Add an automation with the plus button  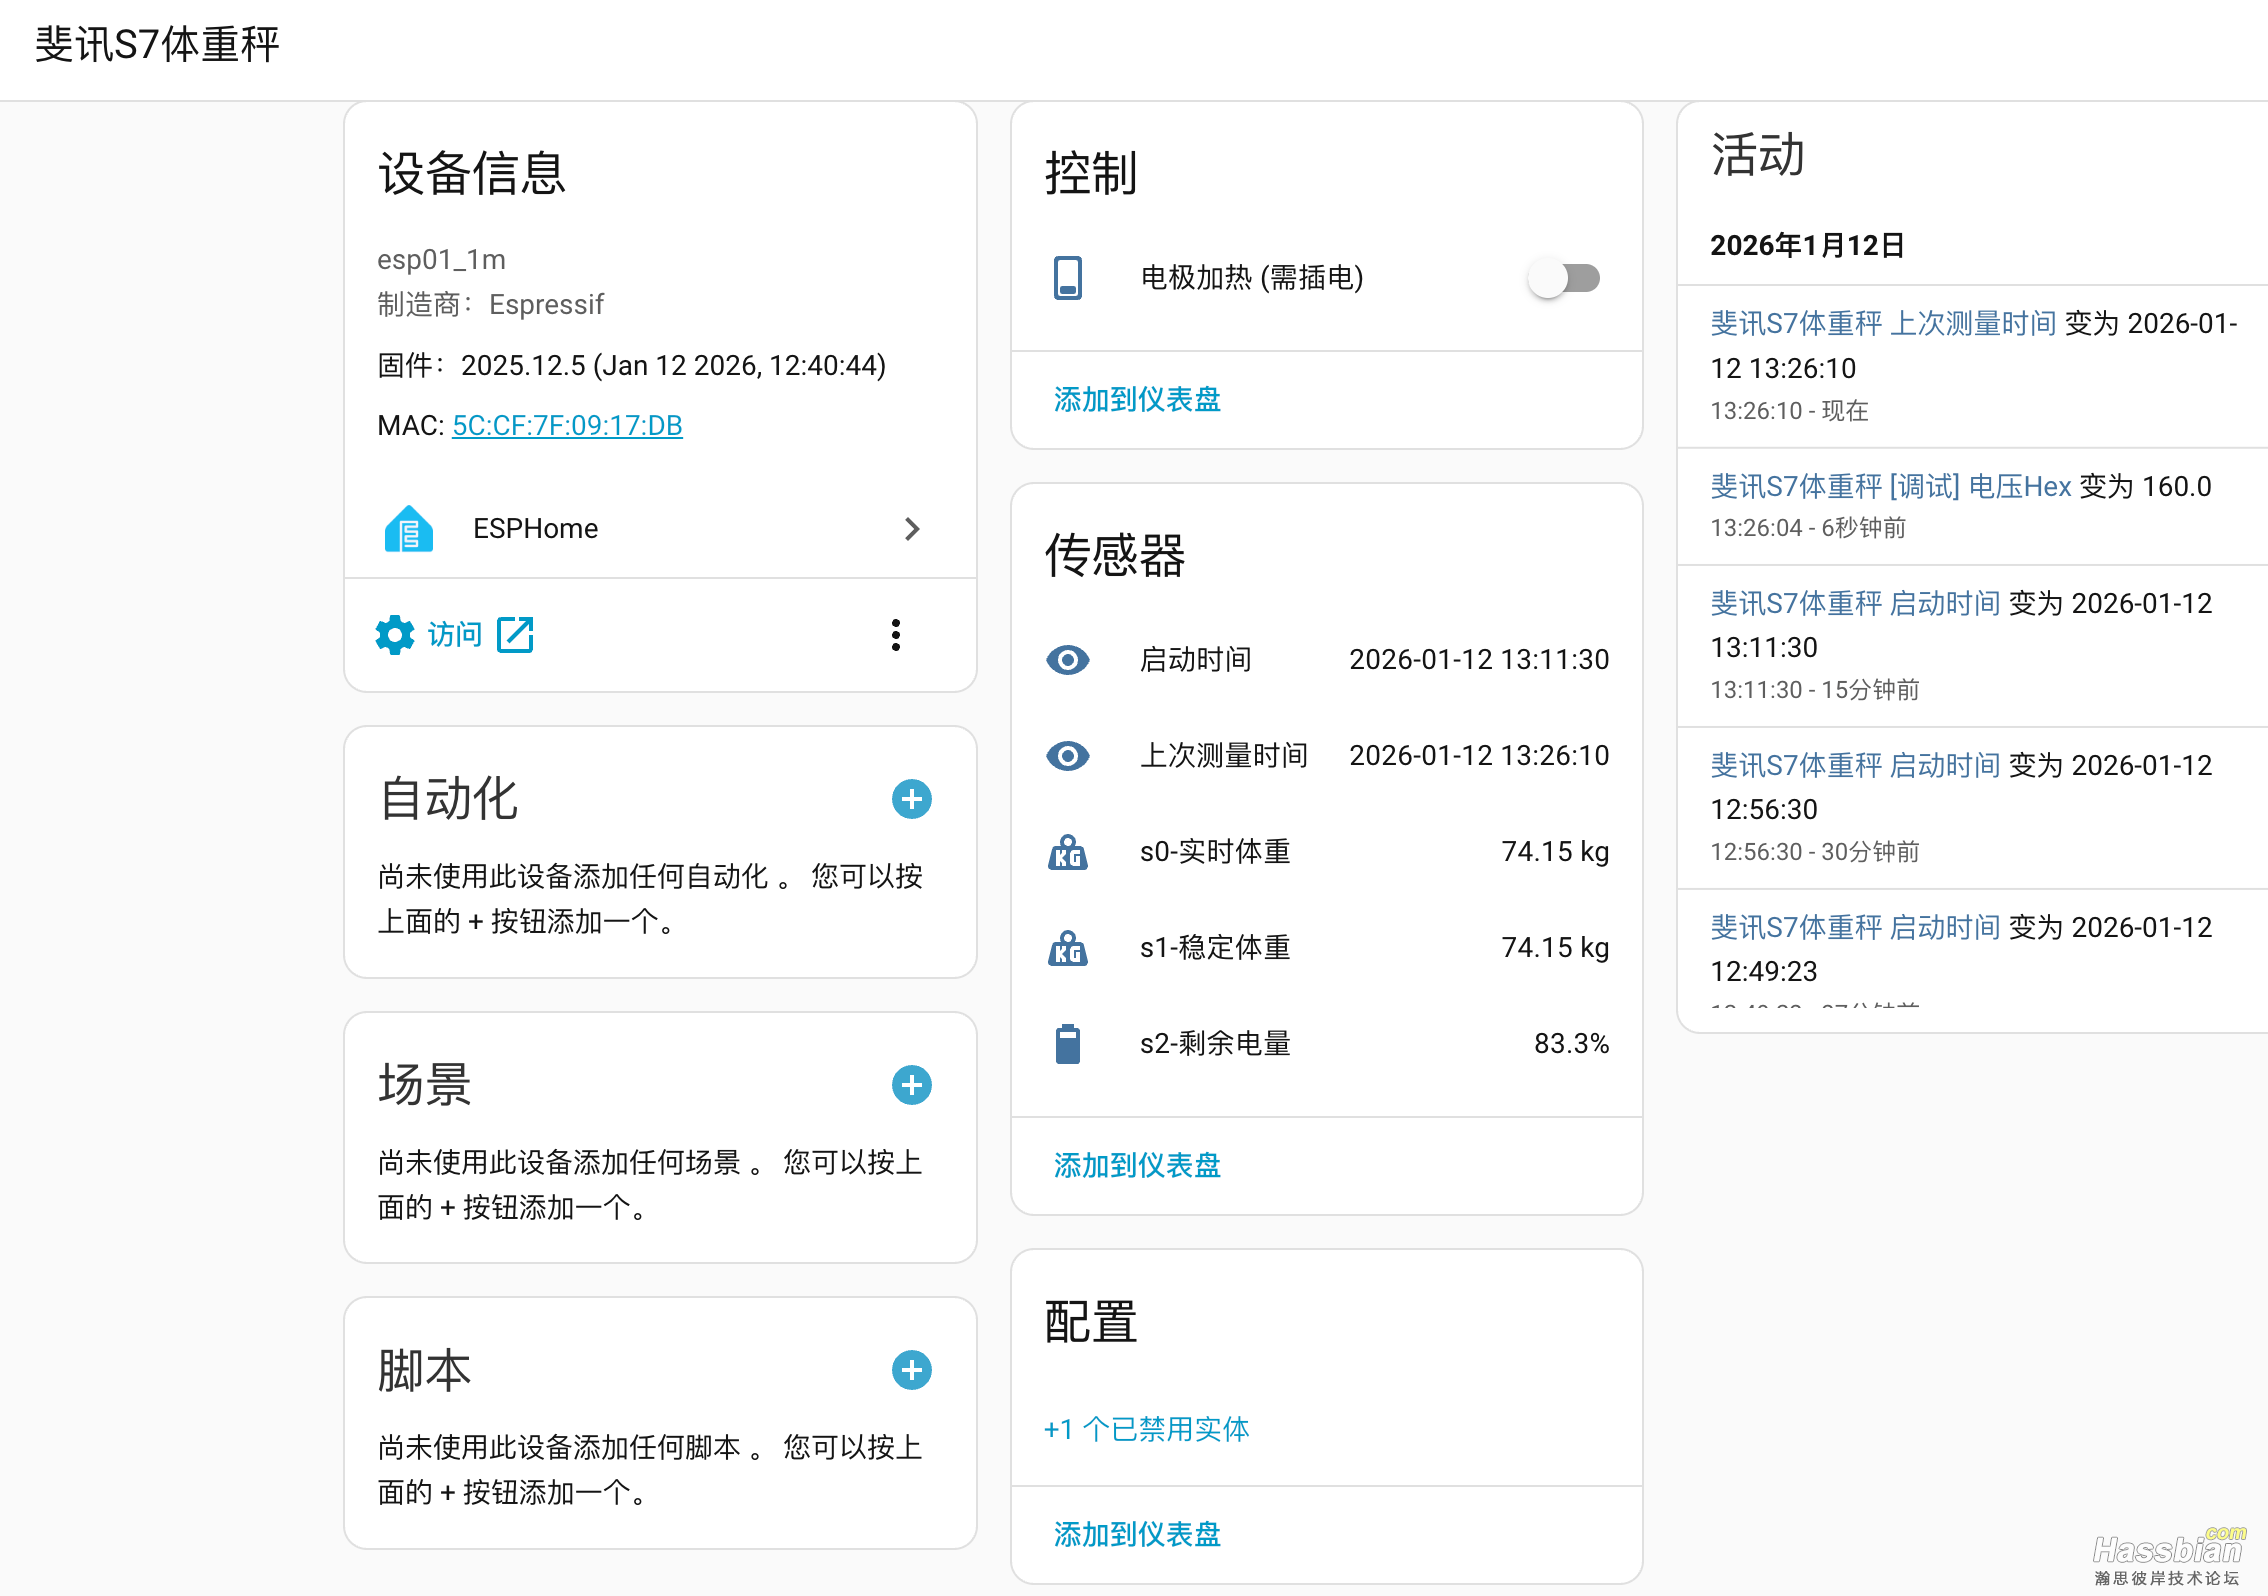[911, 799]
